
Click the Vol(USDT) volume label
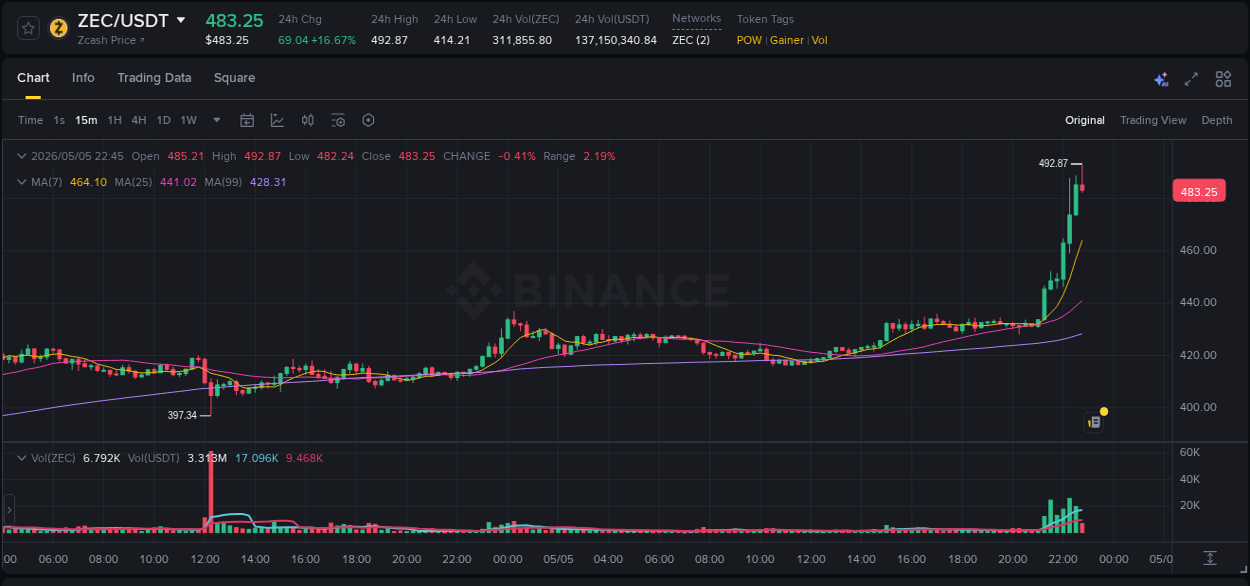(154, 458)
